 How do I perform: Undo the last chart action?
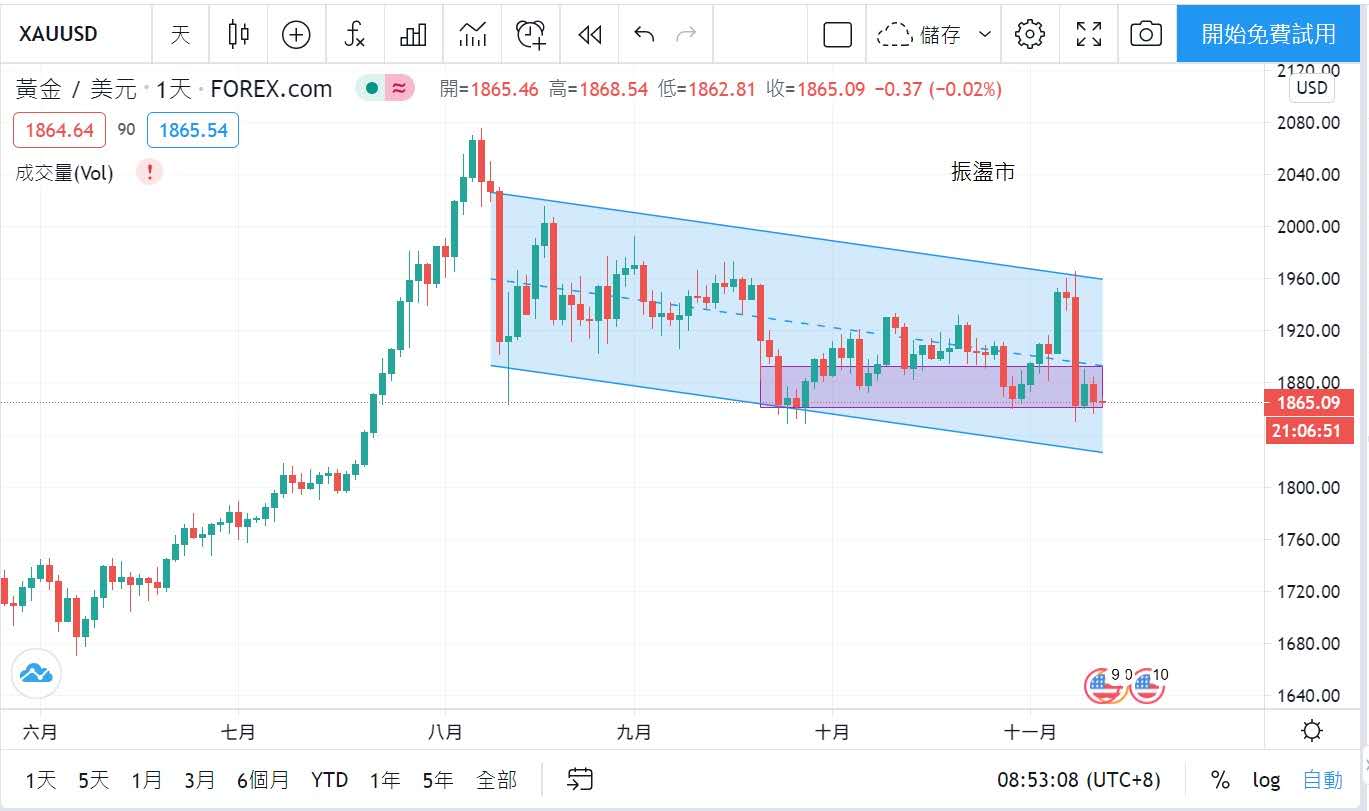(644, 35)
